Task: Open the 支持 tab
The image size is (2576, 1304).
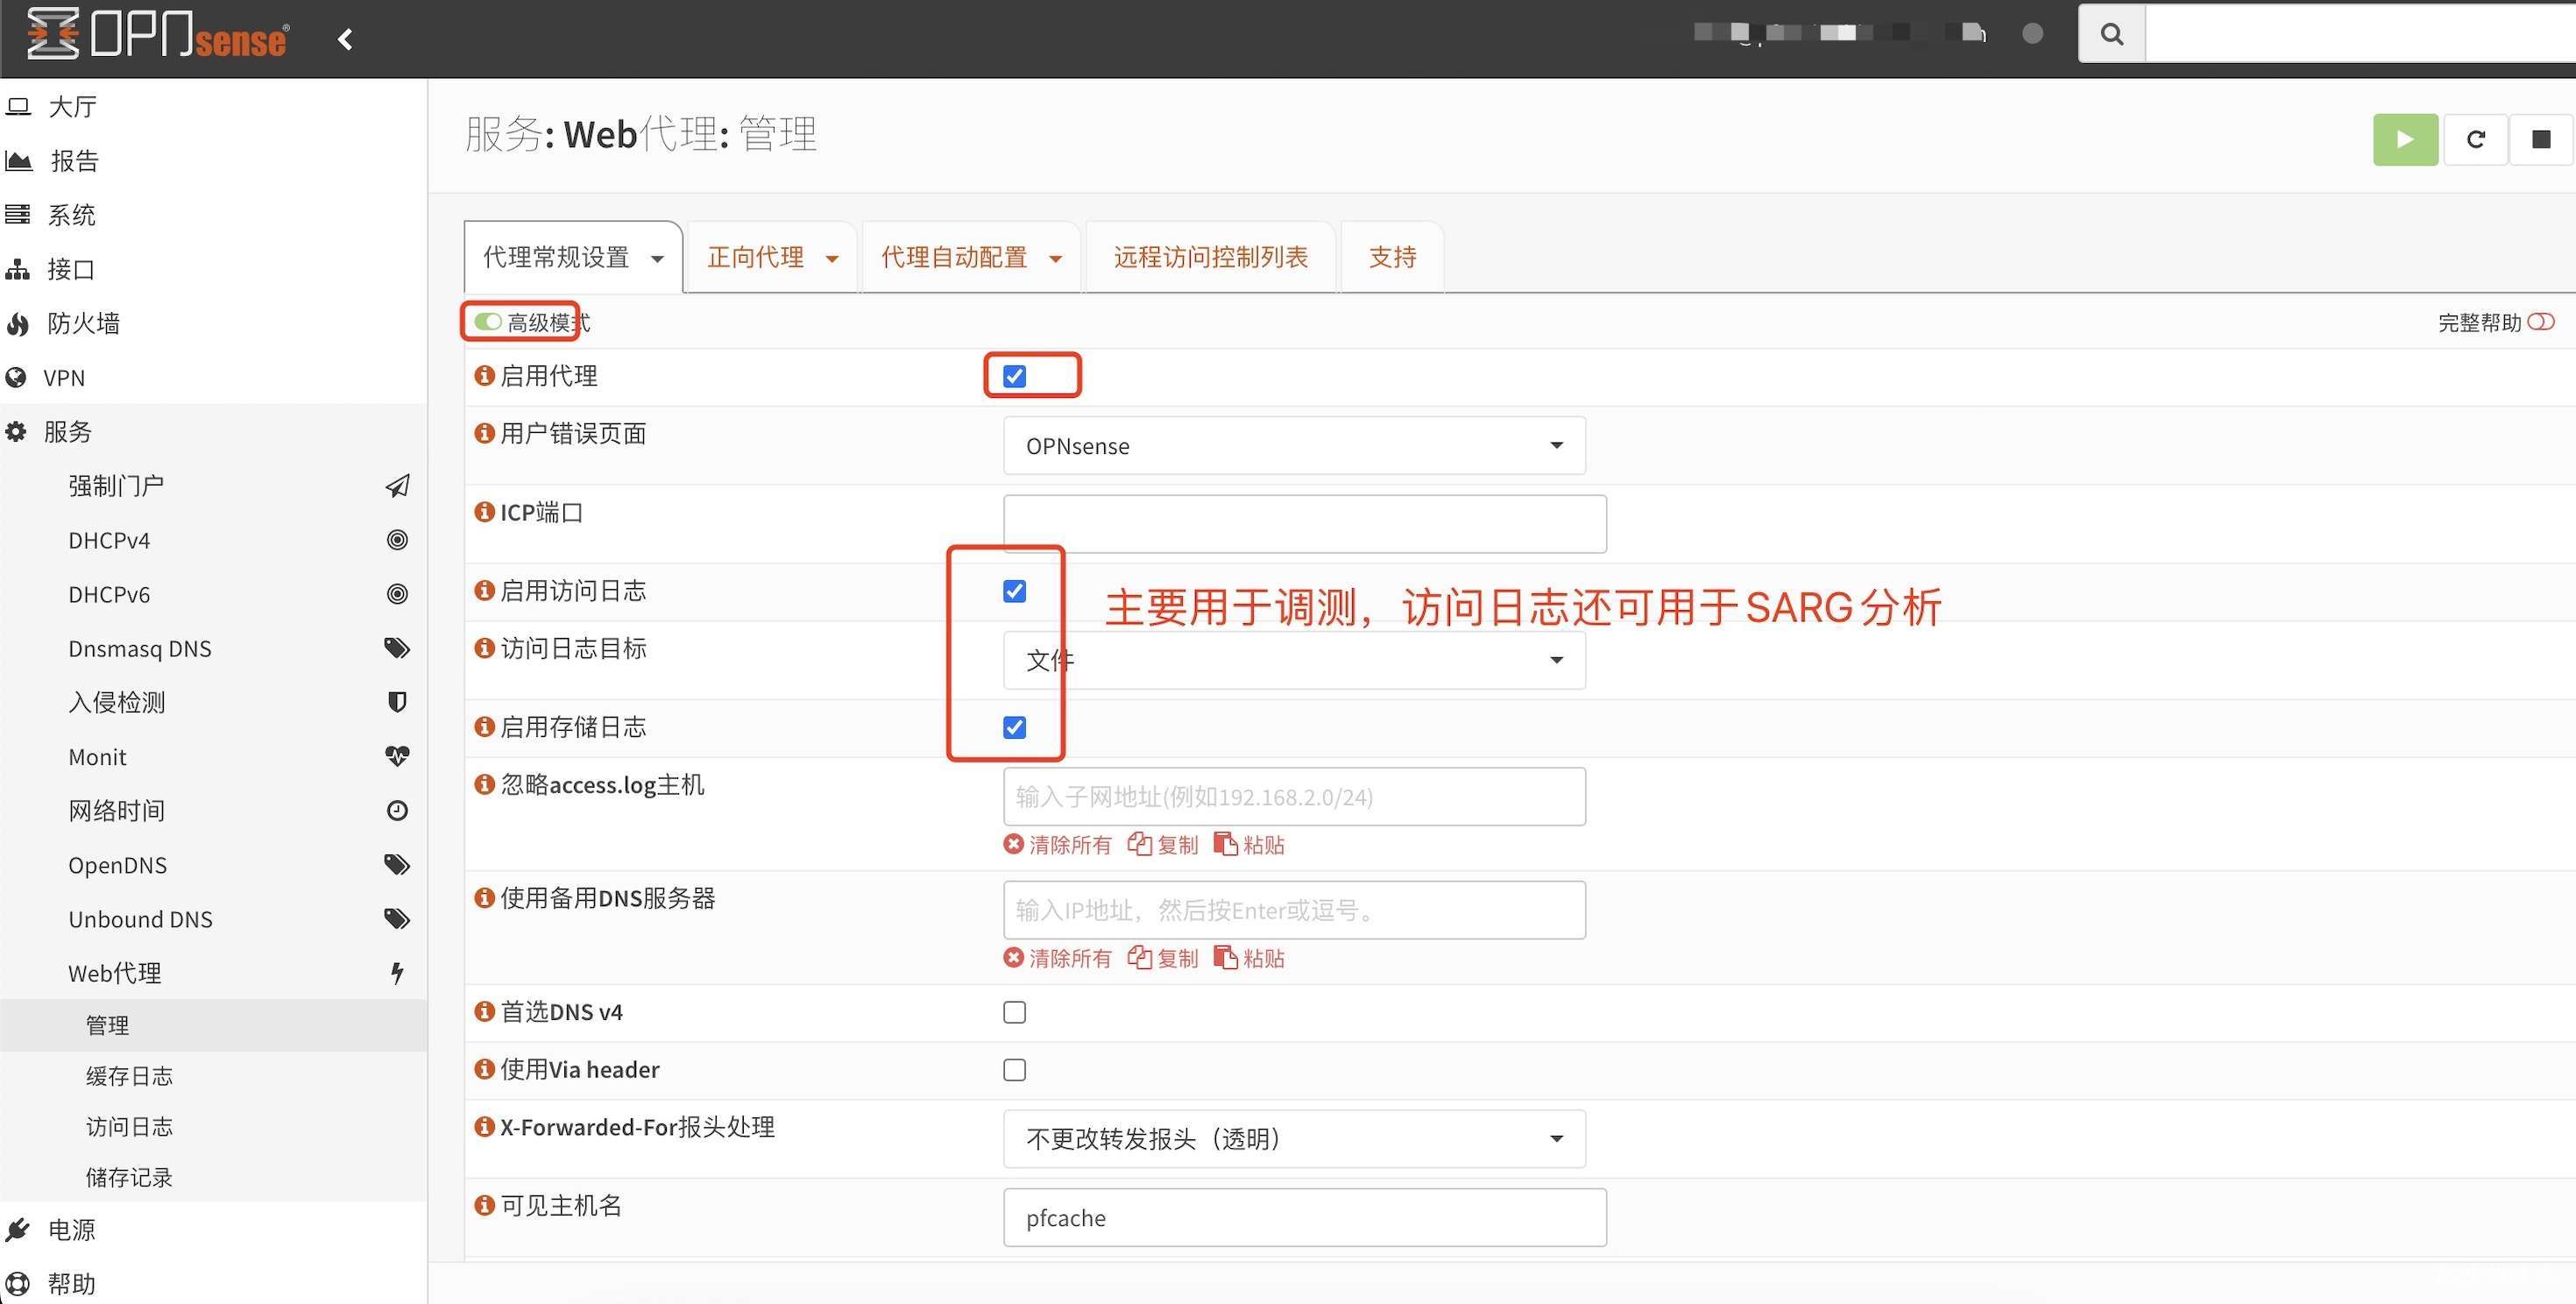Action: point(1391,258)
